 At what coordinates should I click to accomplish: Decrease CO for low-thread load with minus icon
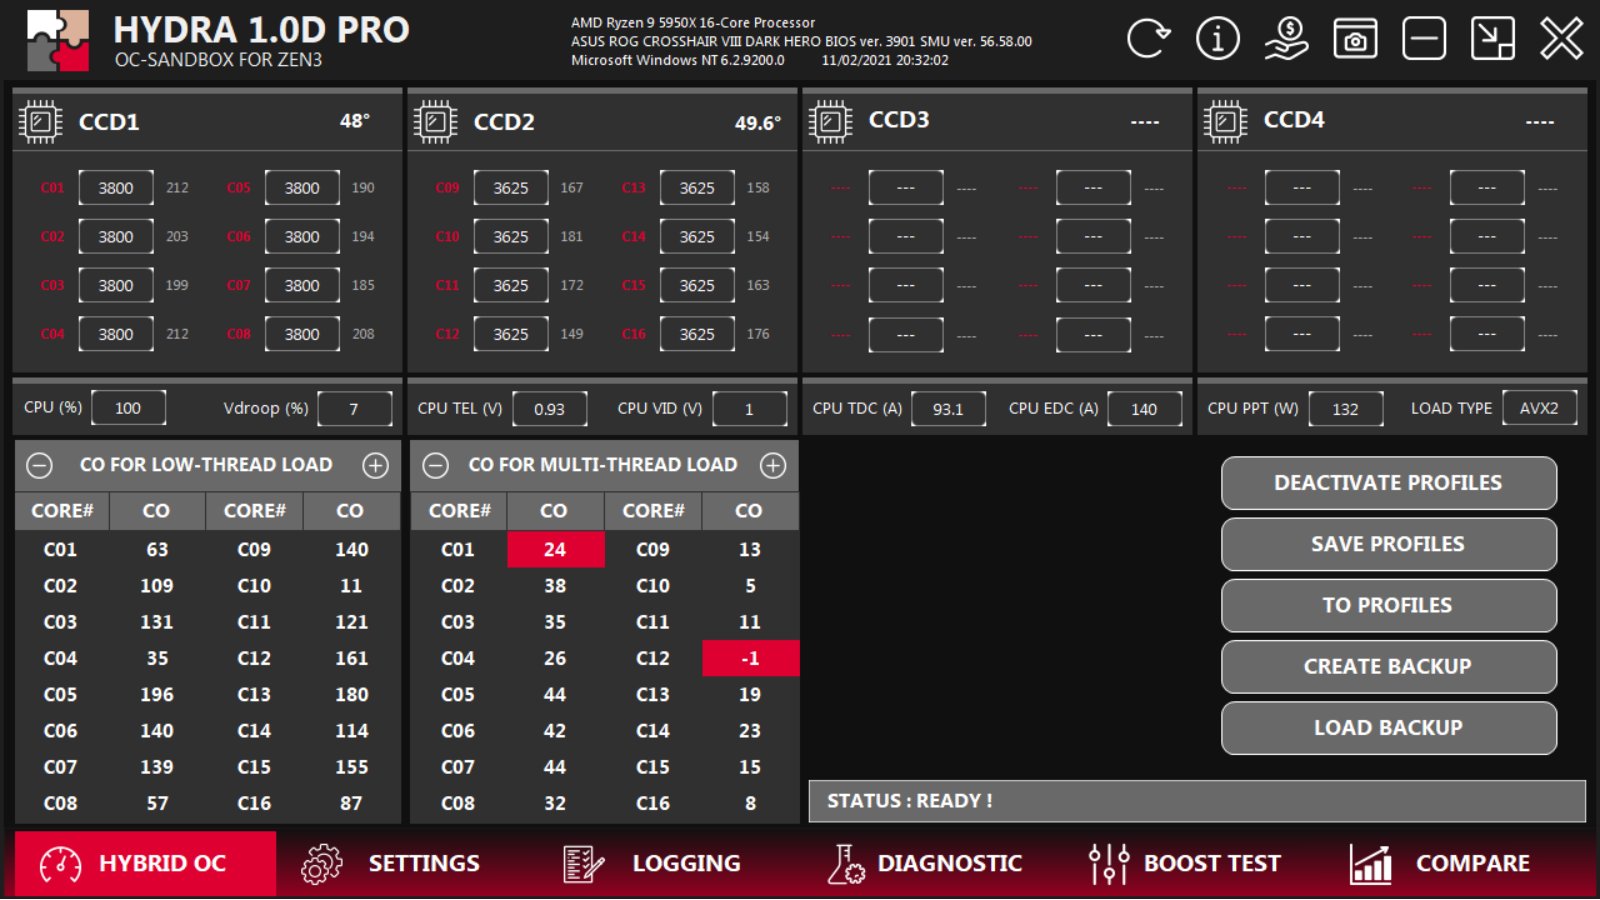(39, 465)
